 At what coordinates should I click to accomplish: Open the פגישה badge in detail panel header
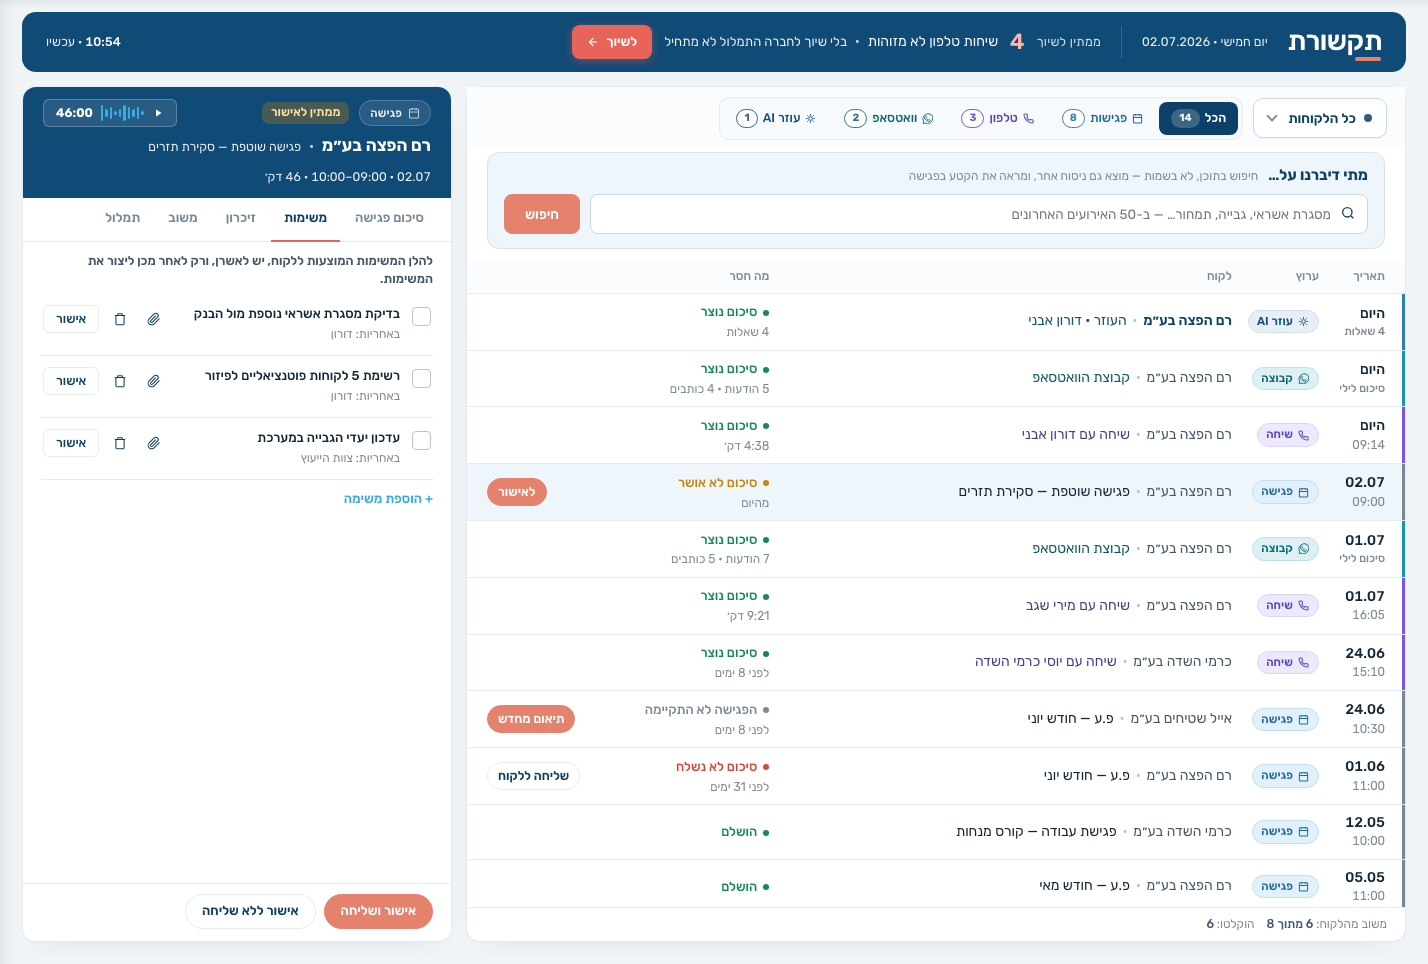click(394, 113)
